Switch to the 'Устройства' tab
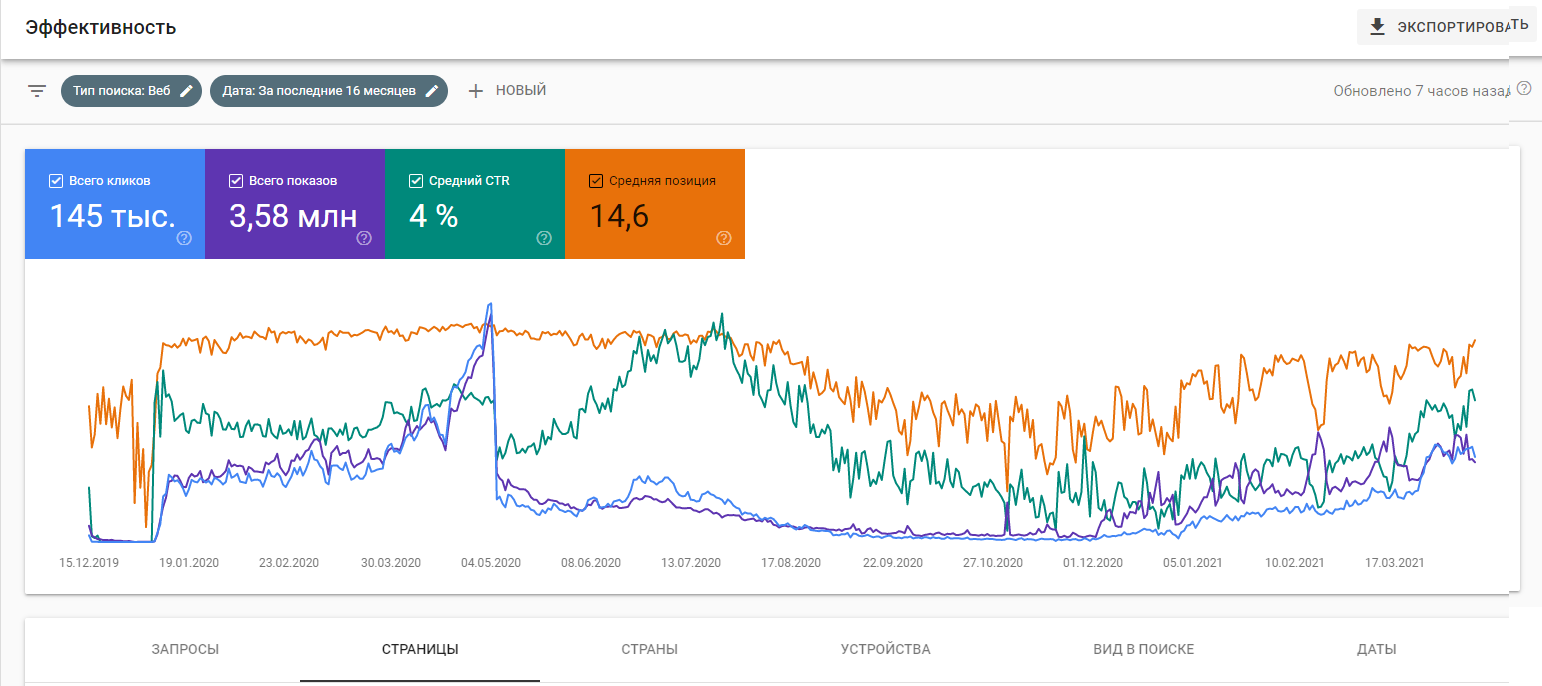Viewport: 1542px width, 686px height. (885, 649)
